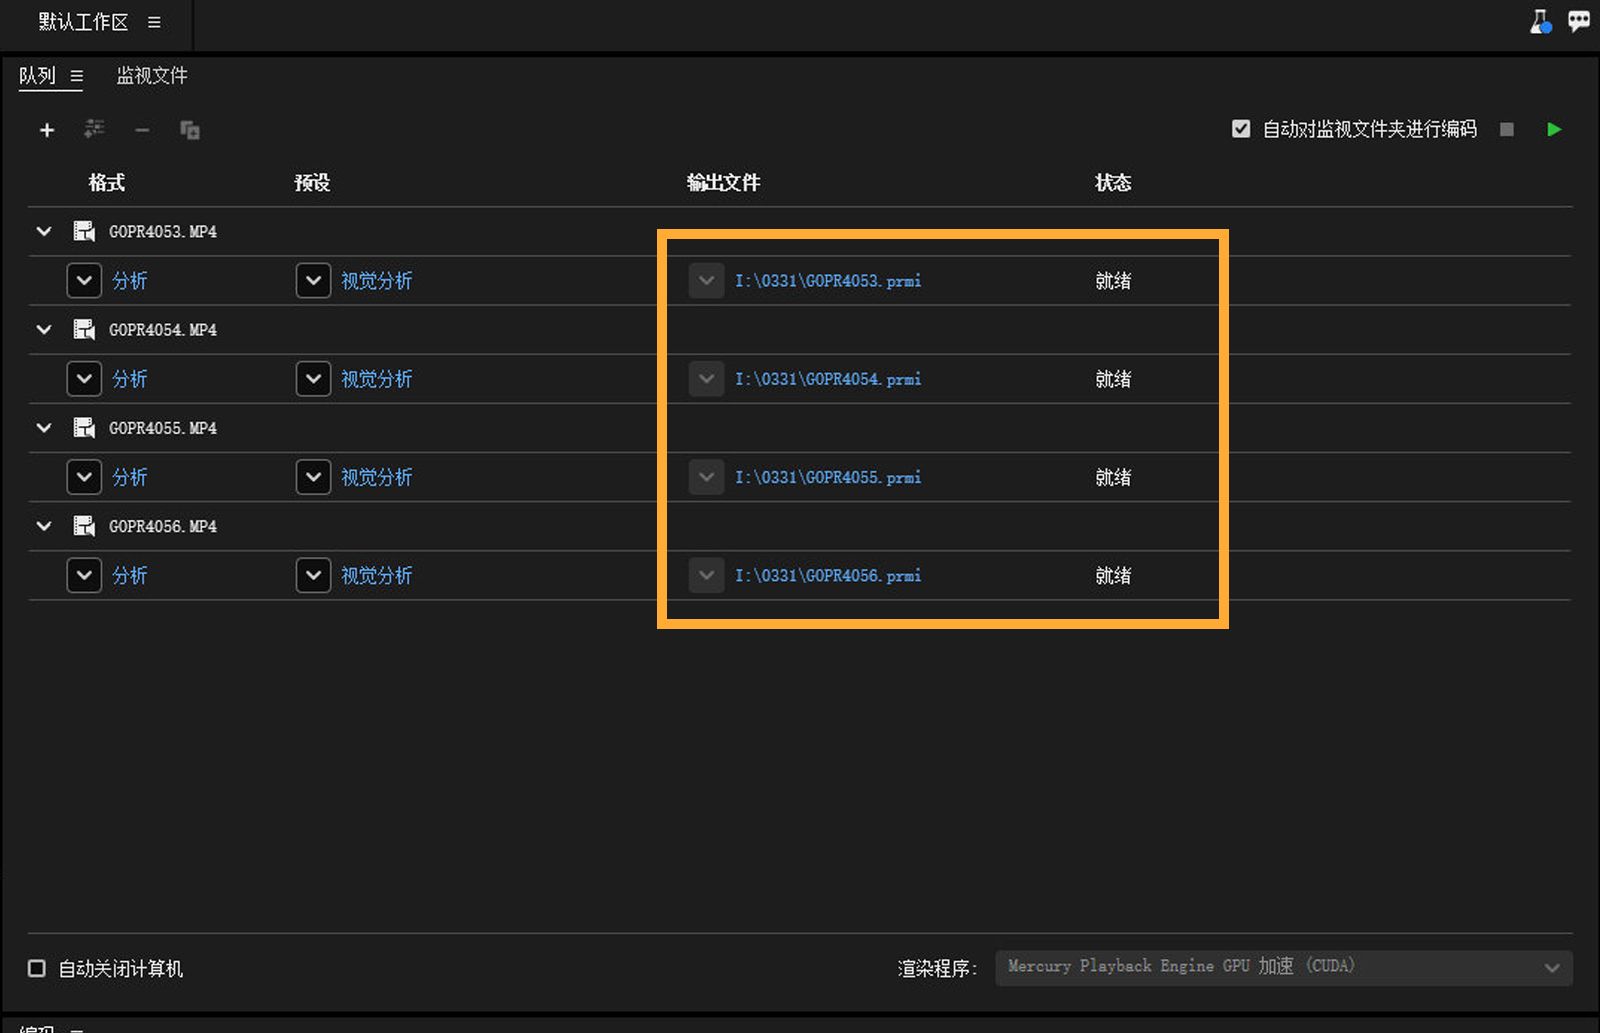Click the 分析 format link for GOPR4053
This screenshot has height=1033, width=1600.
[130, 281]
